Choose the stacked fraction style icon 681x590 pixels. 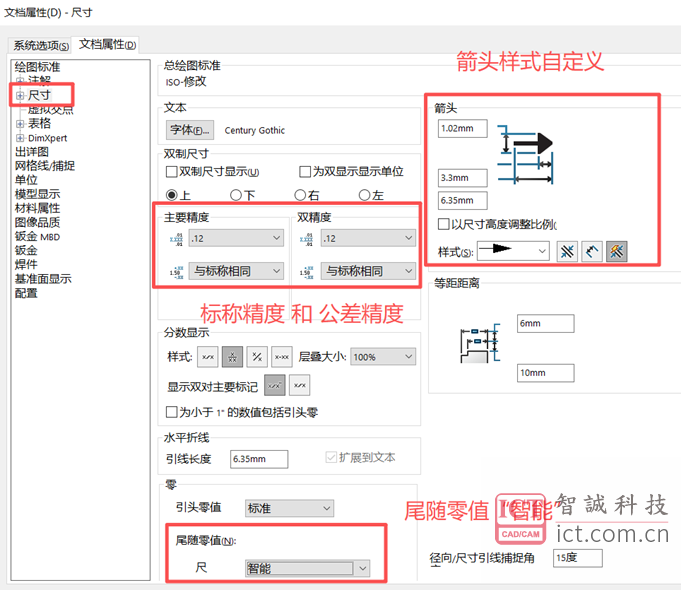point(233,357)
